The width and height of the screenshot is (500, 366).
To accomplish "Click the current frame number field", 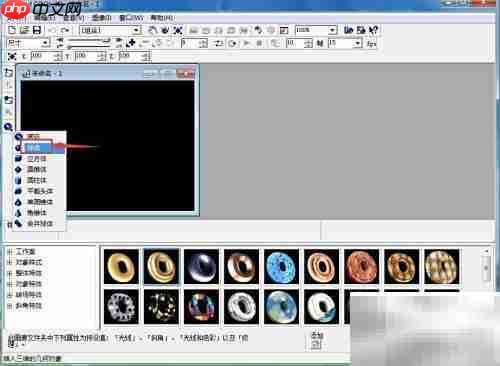I will tap(190, 43).
